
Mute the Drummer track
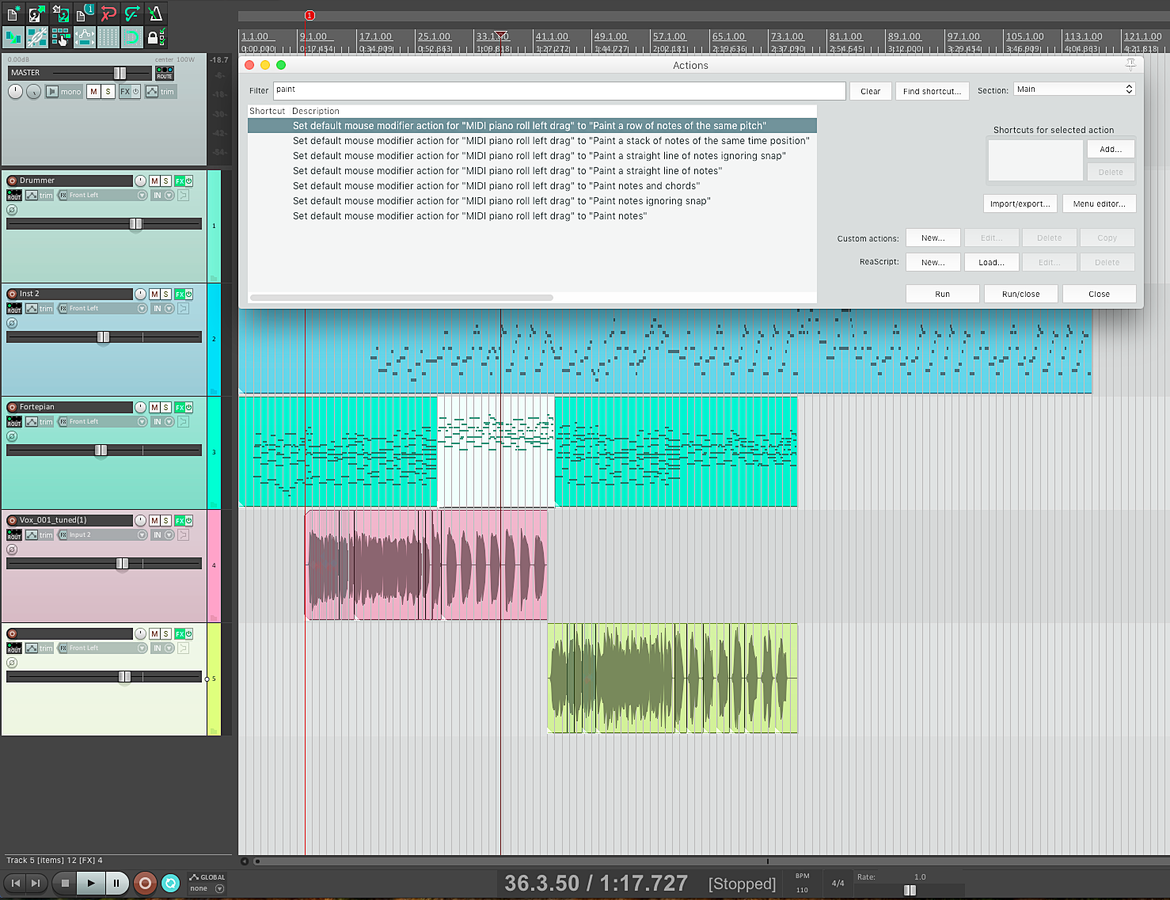[154, 181]
